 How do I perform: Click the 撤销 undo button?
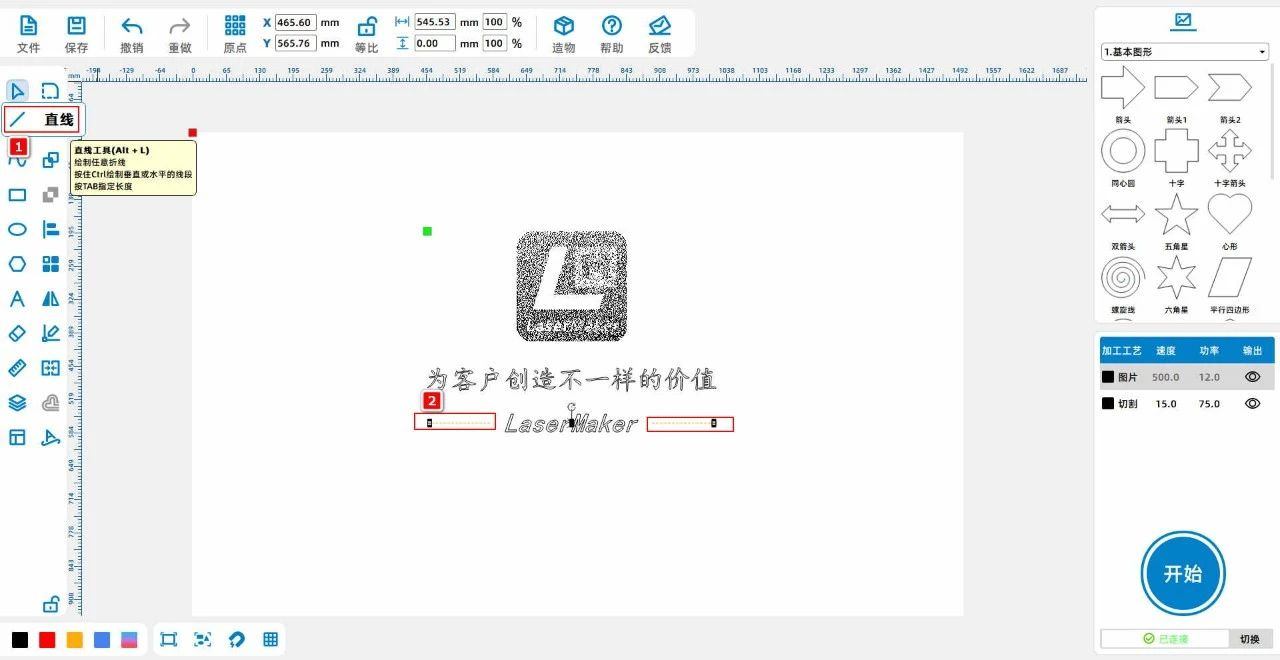131,33
